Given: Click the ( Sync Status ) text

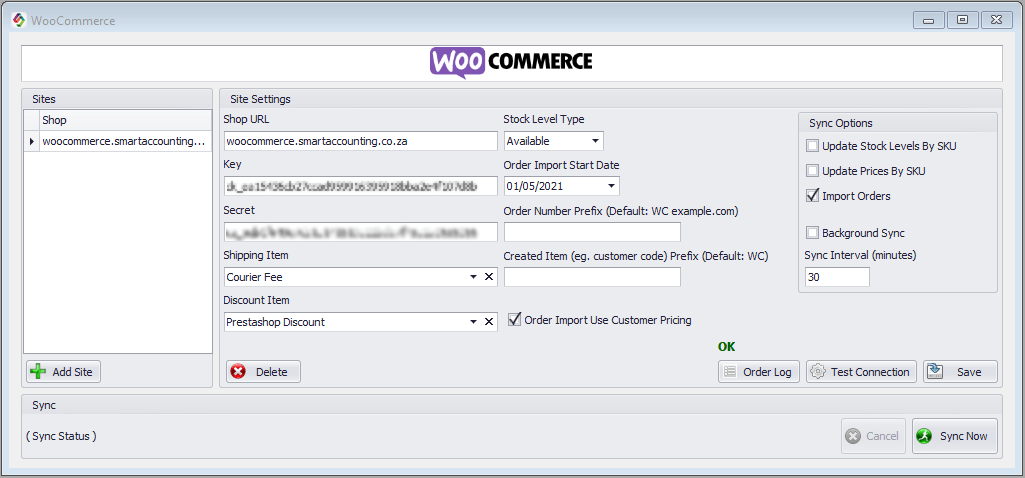Looking at the screenshot, I should click(61, 436).
